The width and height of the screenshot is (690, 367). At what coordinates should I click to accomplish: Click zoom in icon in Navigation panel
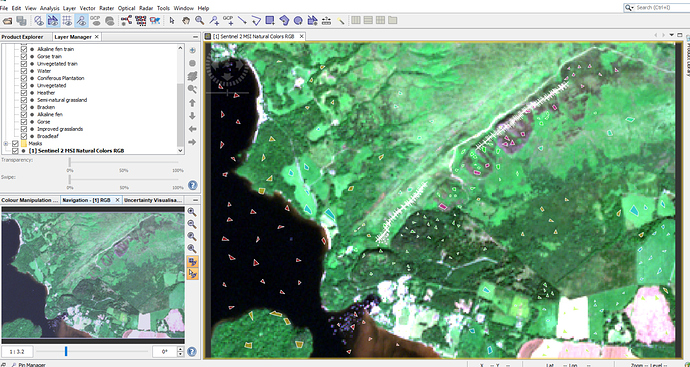tap(192, 212)
